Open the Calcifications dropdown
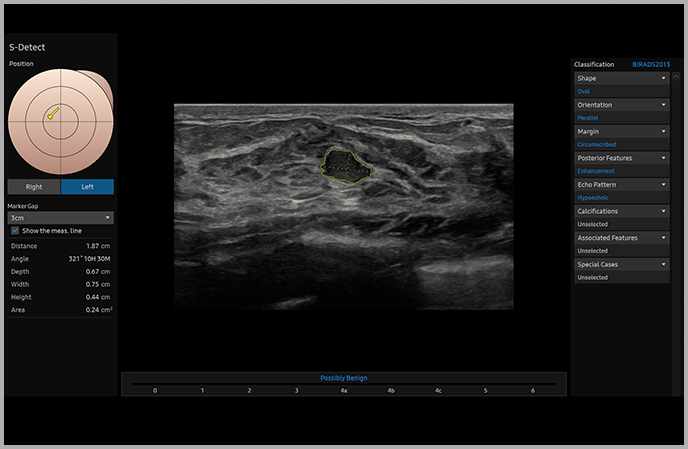The height and width of the screenshot is (449, 688). coord(621,211)
